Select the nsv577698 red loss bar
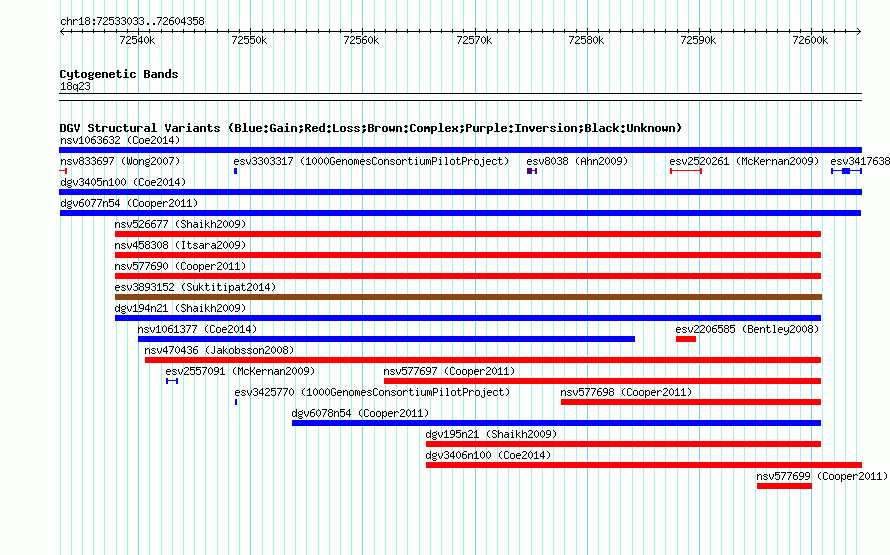This screenshot has width=890, height=555. tap(691, 402)
